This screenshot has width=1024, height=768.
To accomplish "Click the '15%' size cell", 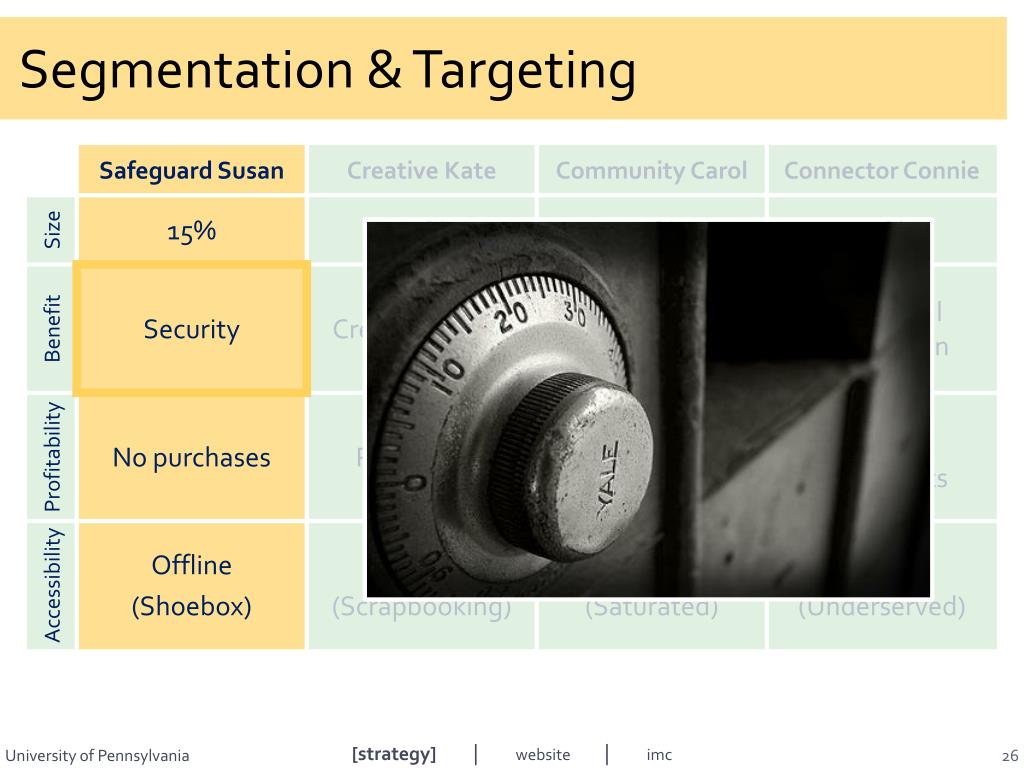I will [x=191, y=230].
